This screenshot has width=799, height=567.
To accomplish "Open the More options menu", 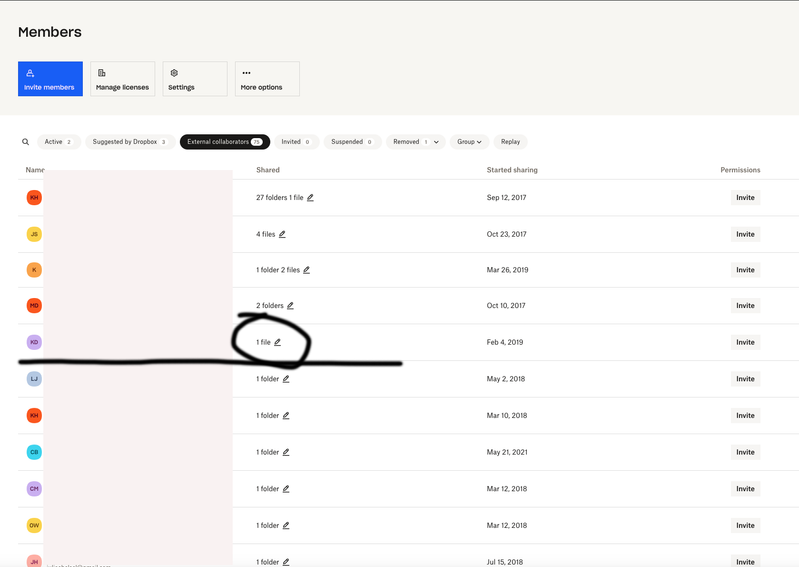I will (x=267, y=79).
